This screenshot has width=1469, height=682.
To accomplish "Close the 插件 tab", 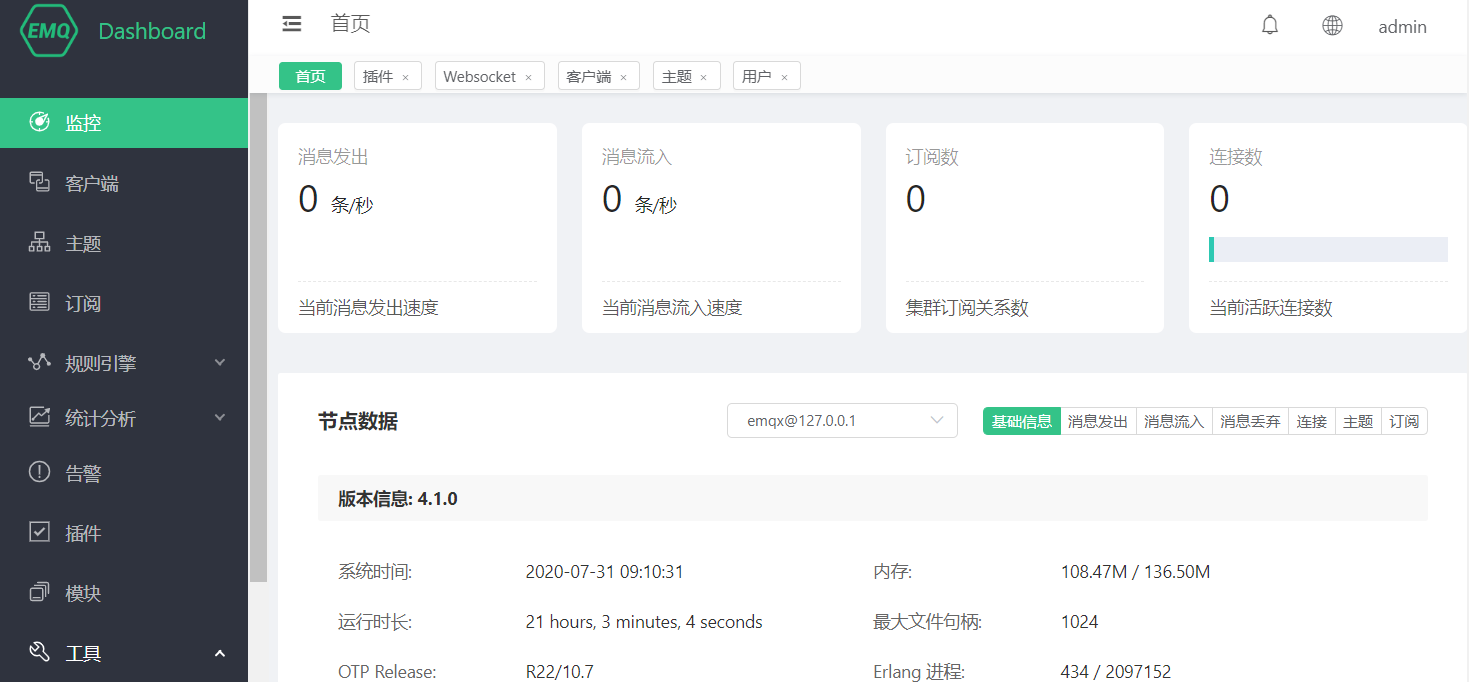I will point(405,78).
